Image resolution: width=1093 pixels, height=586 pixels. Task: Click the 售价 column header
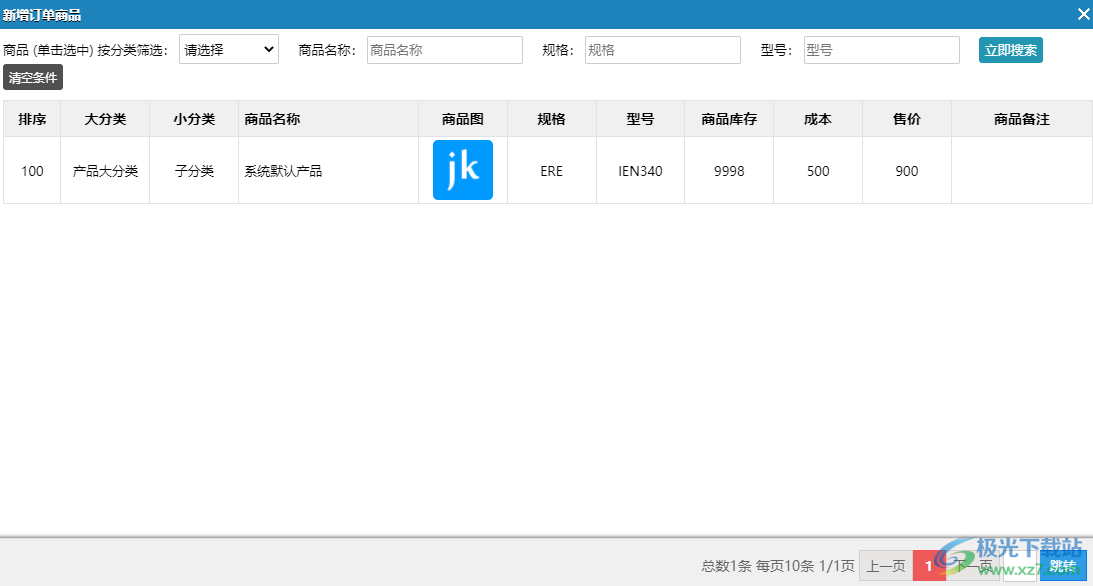click(x=907, y=119)
